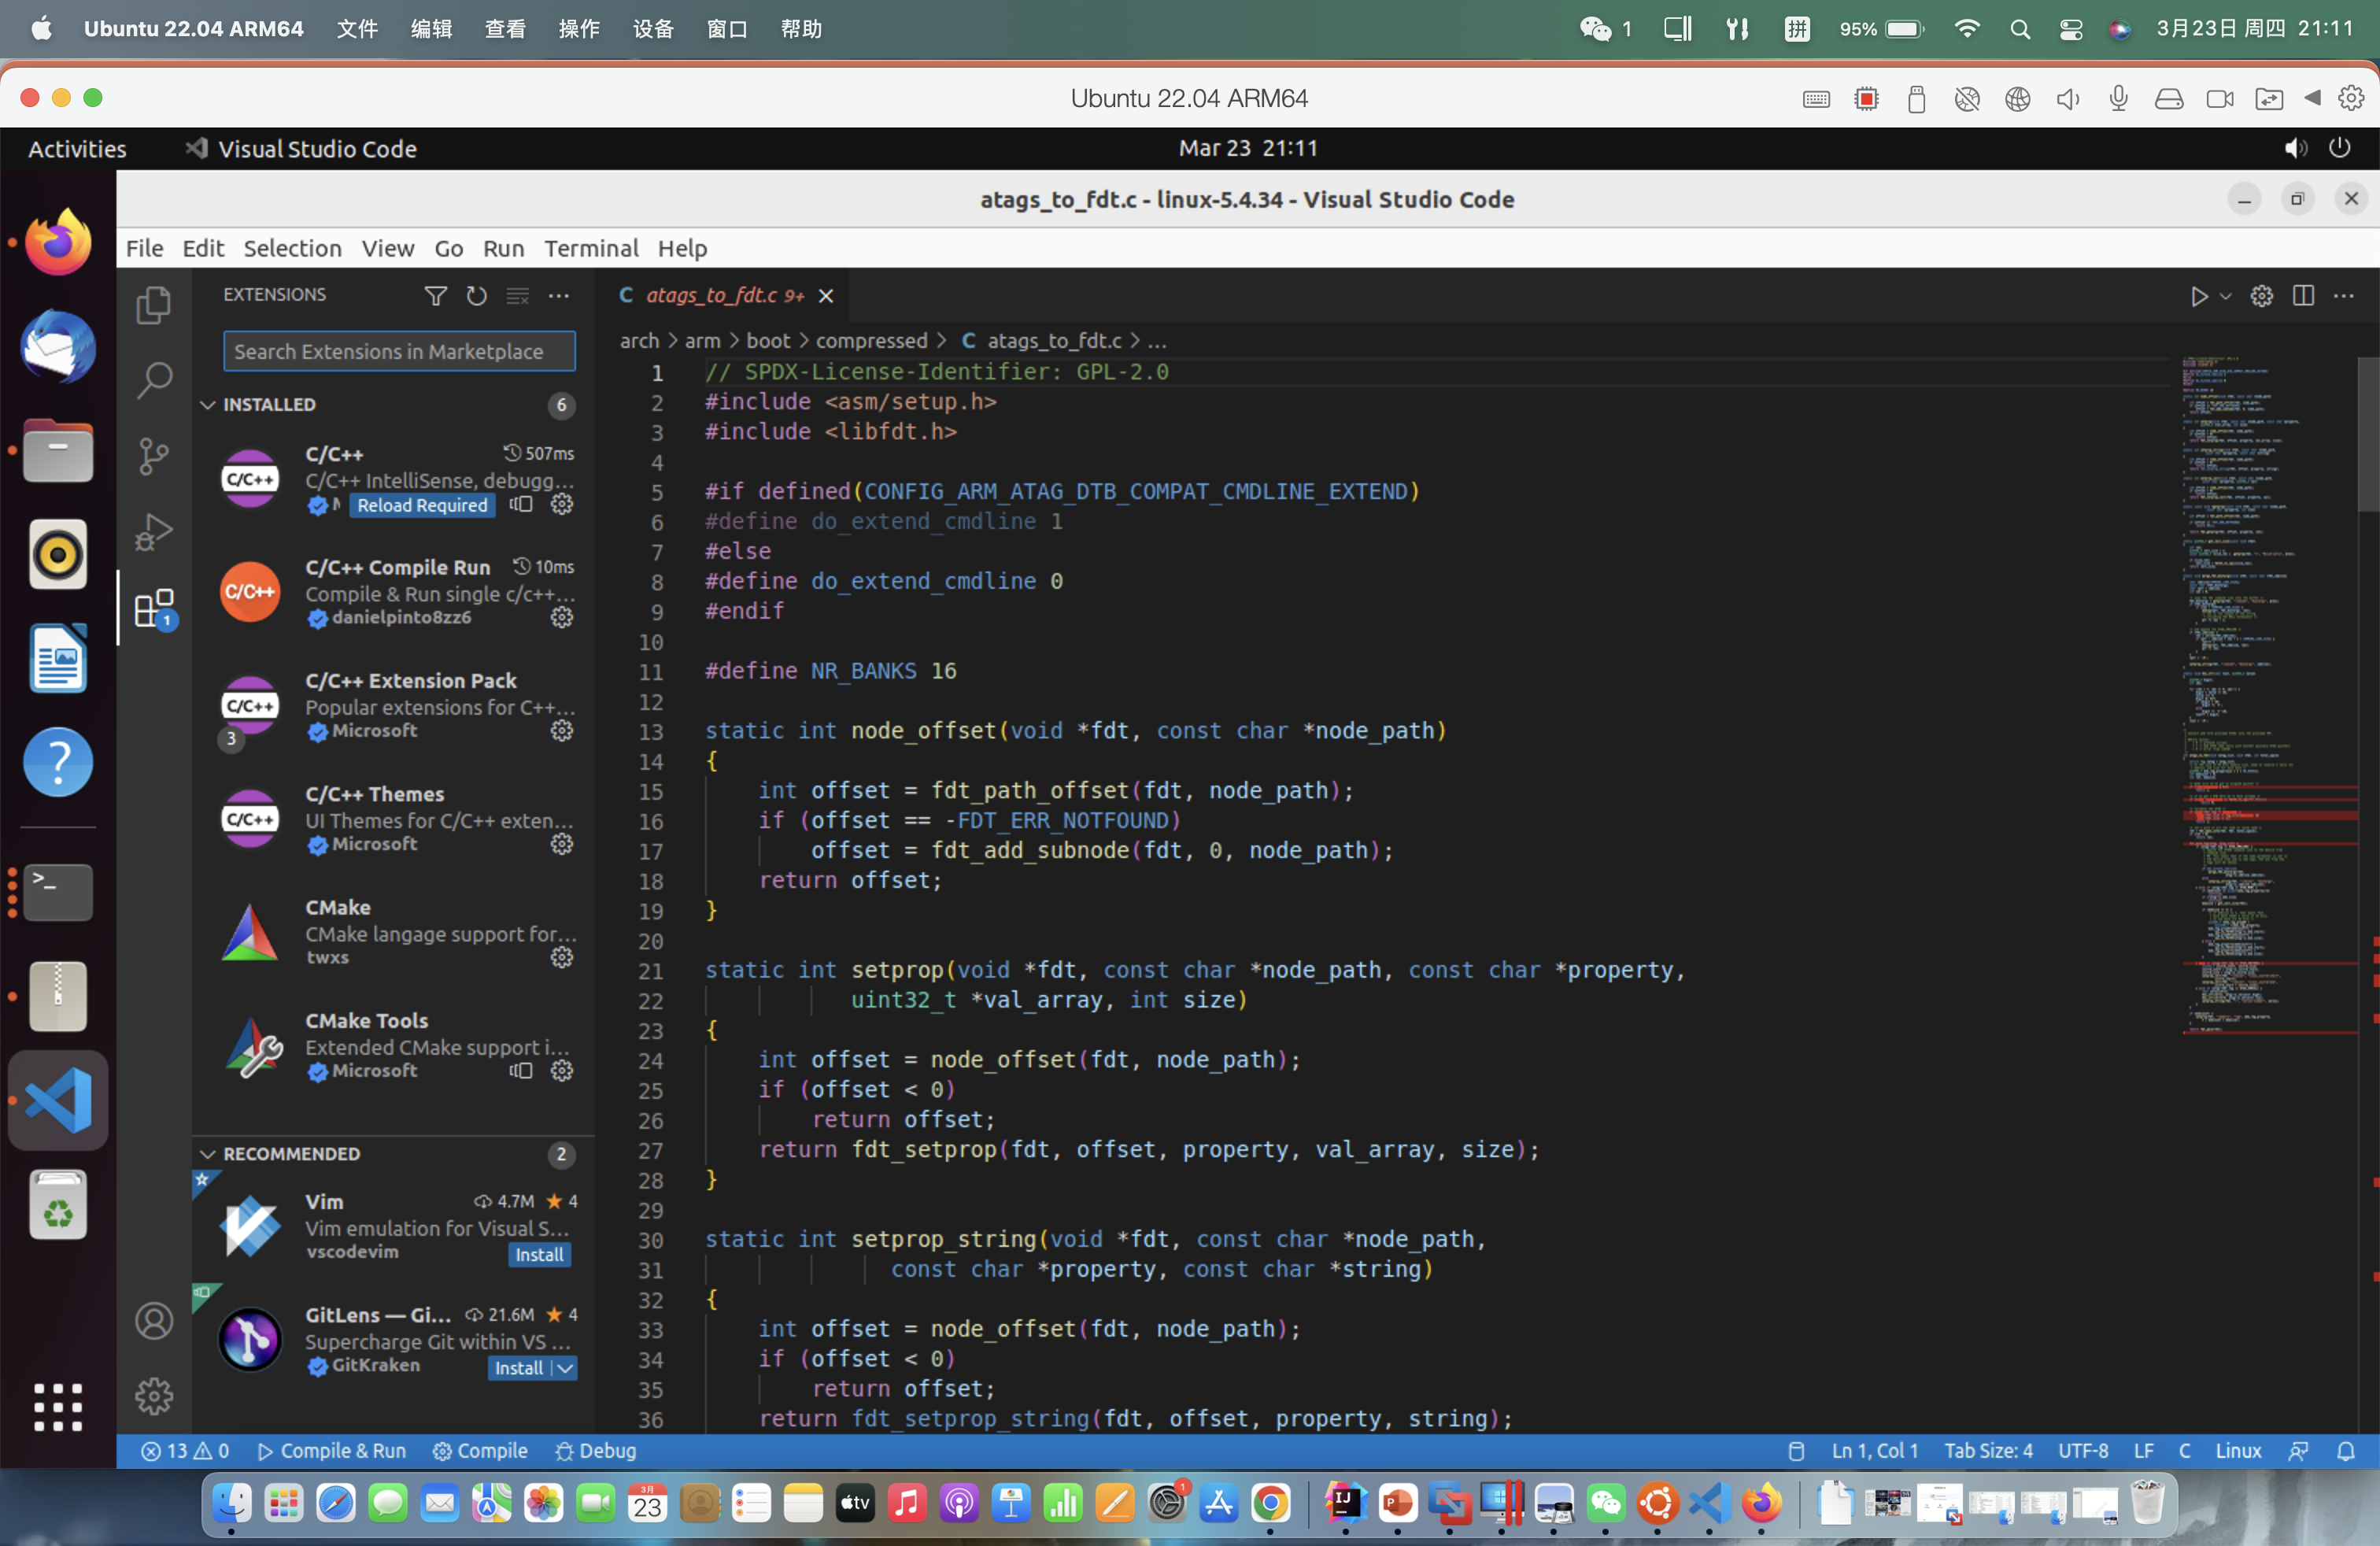
Task: Open the Manage gear in activity bar
Action: tap(153, 1396)
